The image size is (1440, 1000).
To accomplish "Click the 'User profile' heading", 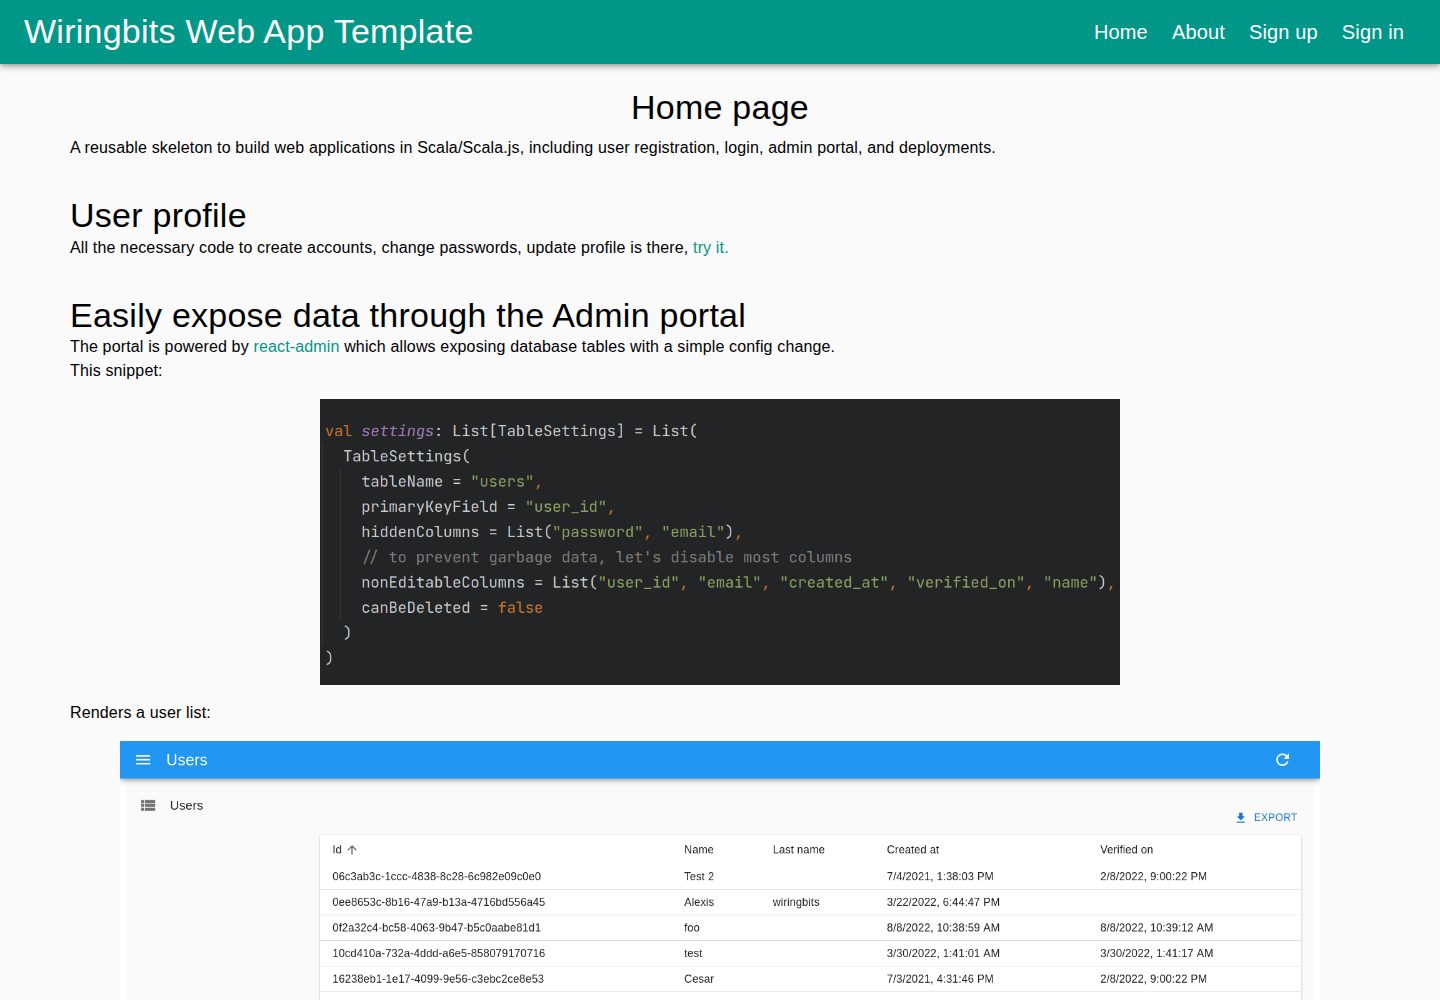I will pyautogui.click(x=158, y=216).
